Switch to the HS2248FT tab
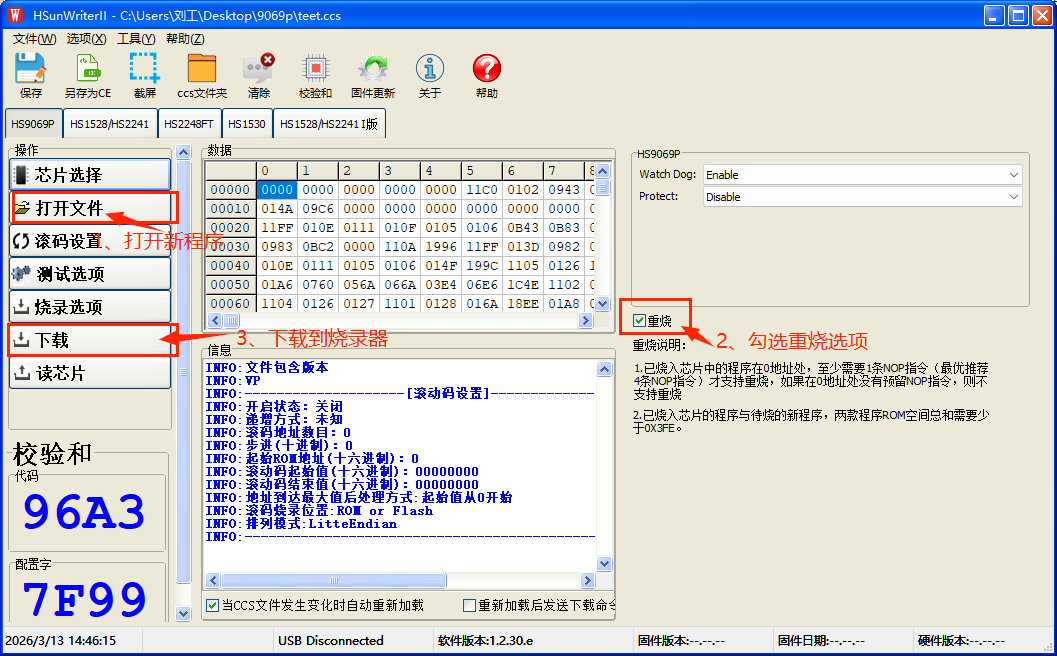The height and width of the screenshot is (656, 1057). [189, 124]
